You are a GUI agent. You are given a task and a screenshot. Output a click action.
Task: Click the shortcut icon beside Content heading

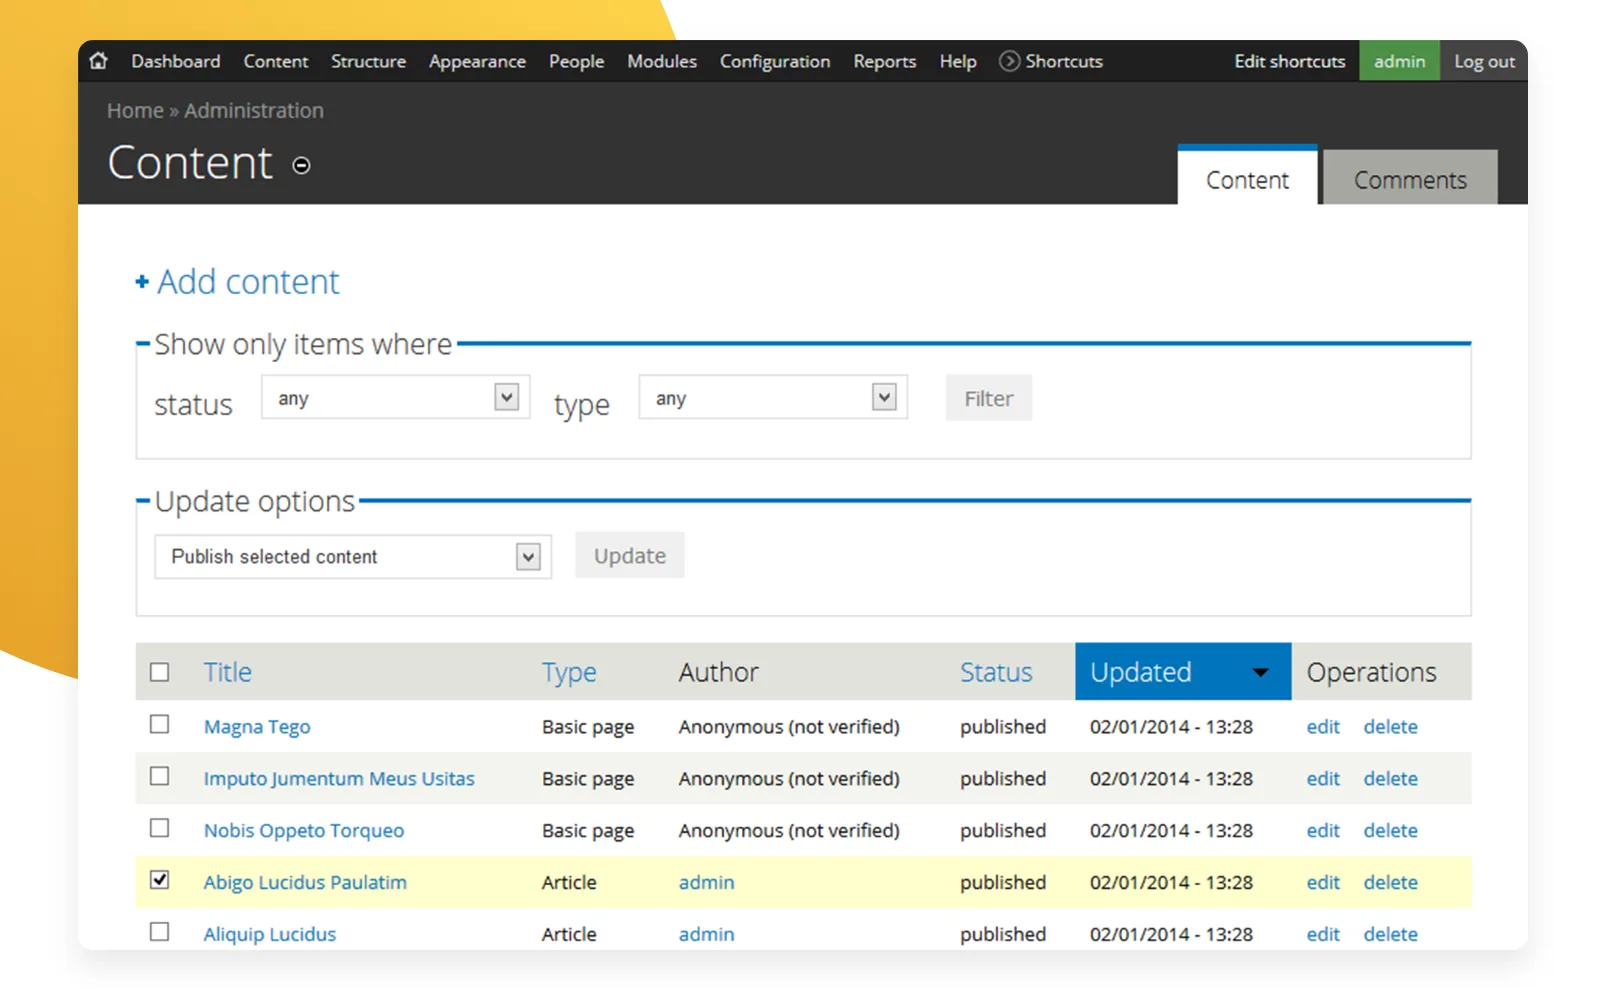click(x=301, y=165)
